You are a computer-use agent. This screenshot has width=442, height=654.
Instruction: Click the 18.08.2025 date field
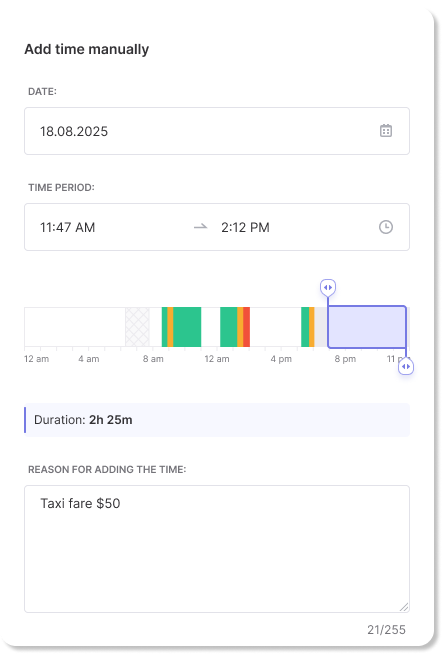pyautogui.click(x=217, y=131)
